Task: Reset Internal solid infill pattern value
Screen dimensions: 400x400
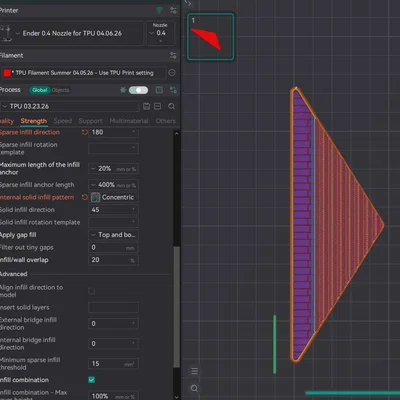Action: point(85,197)
